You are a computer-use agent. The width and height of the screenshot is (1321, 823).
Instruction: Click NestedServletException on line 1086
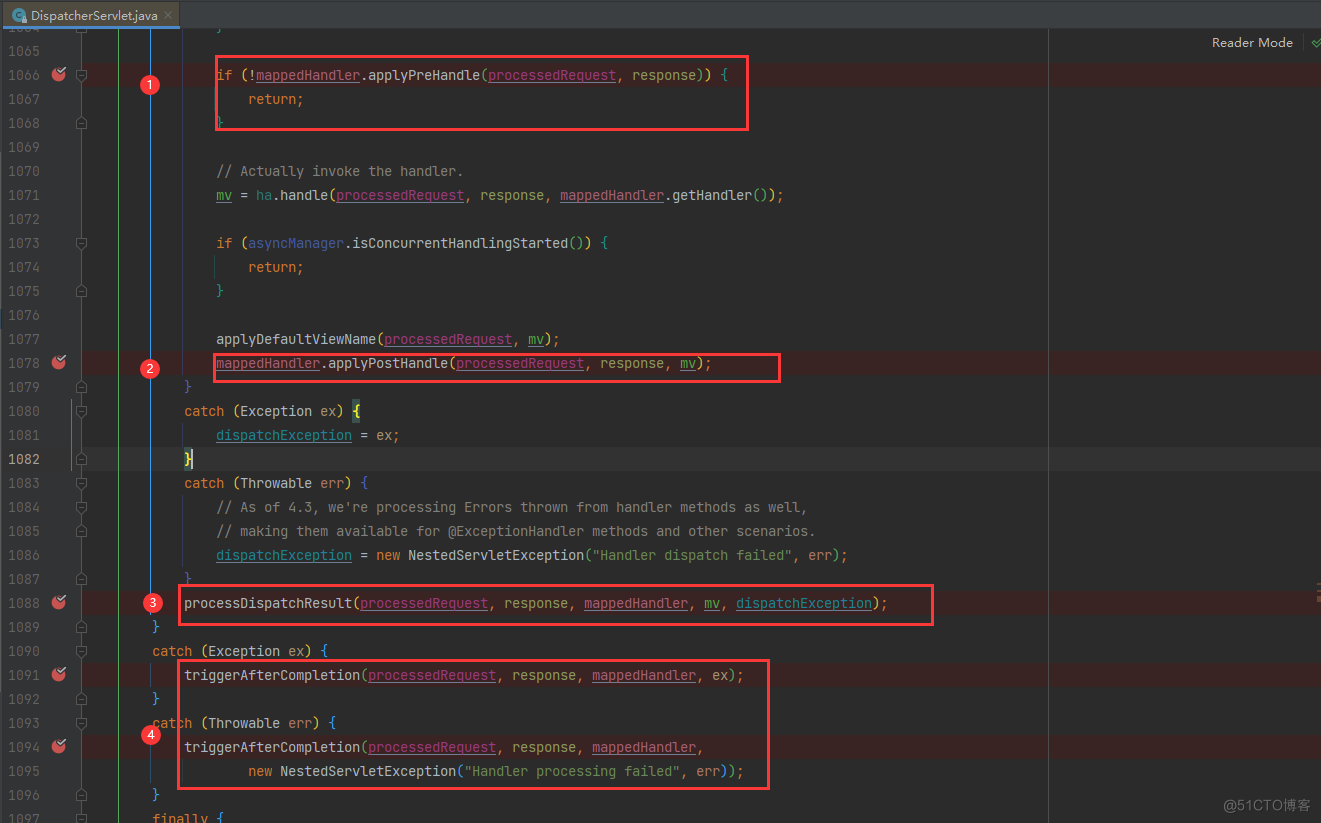[x=496, y=555]
